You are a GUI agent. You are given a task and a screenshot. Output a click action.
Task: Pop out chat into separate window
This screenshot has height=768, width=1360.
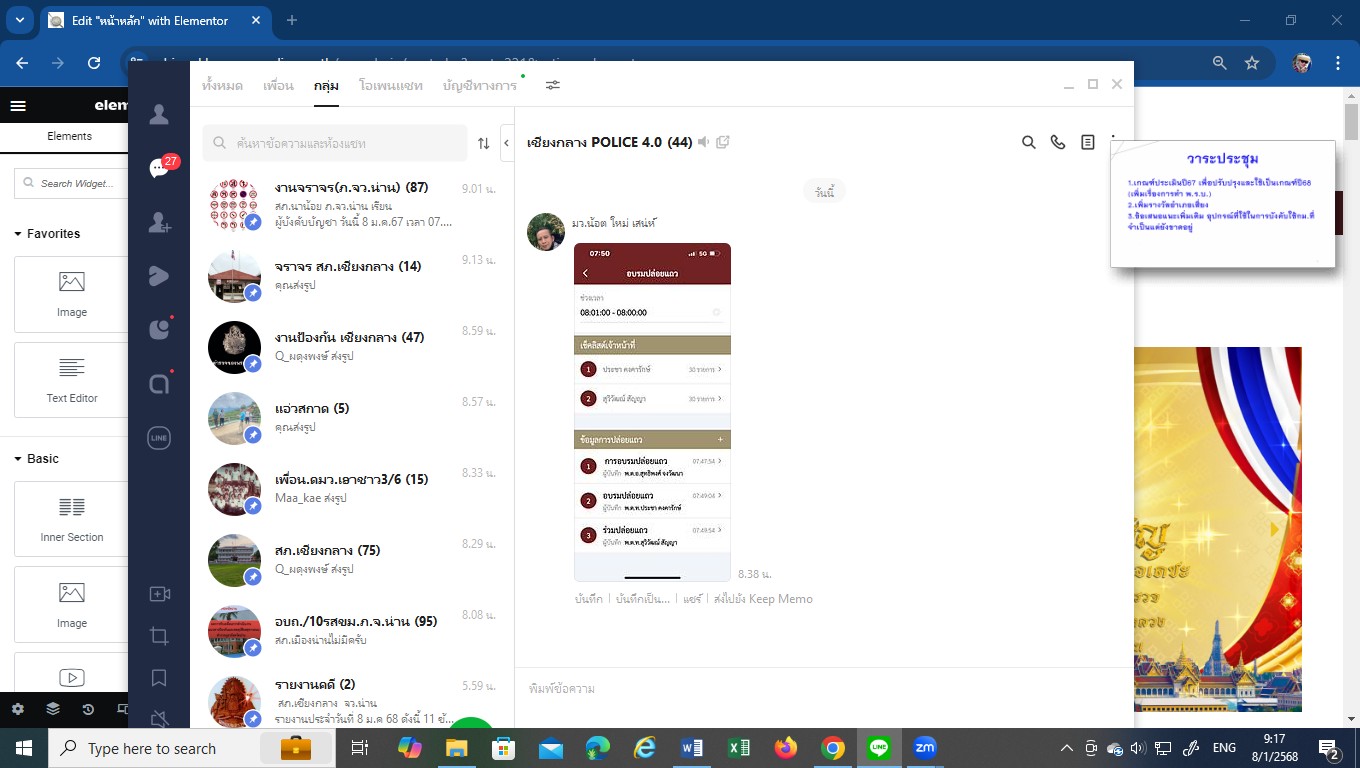[723, 142]
